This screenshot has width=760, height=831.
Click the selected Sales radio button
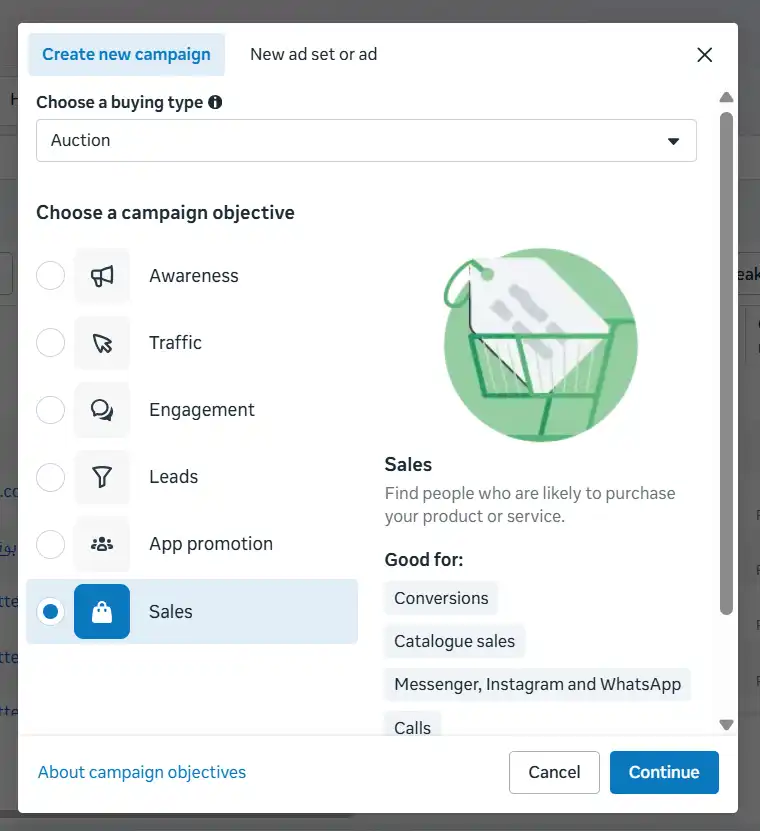(x=50, y=612)
